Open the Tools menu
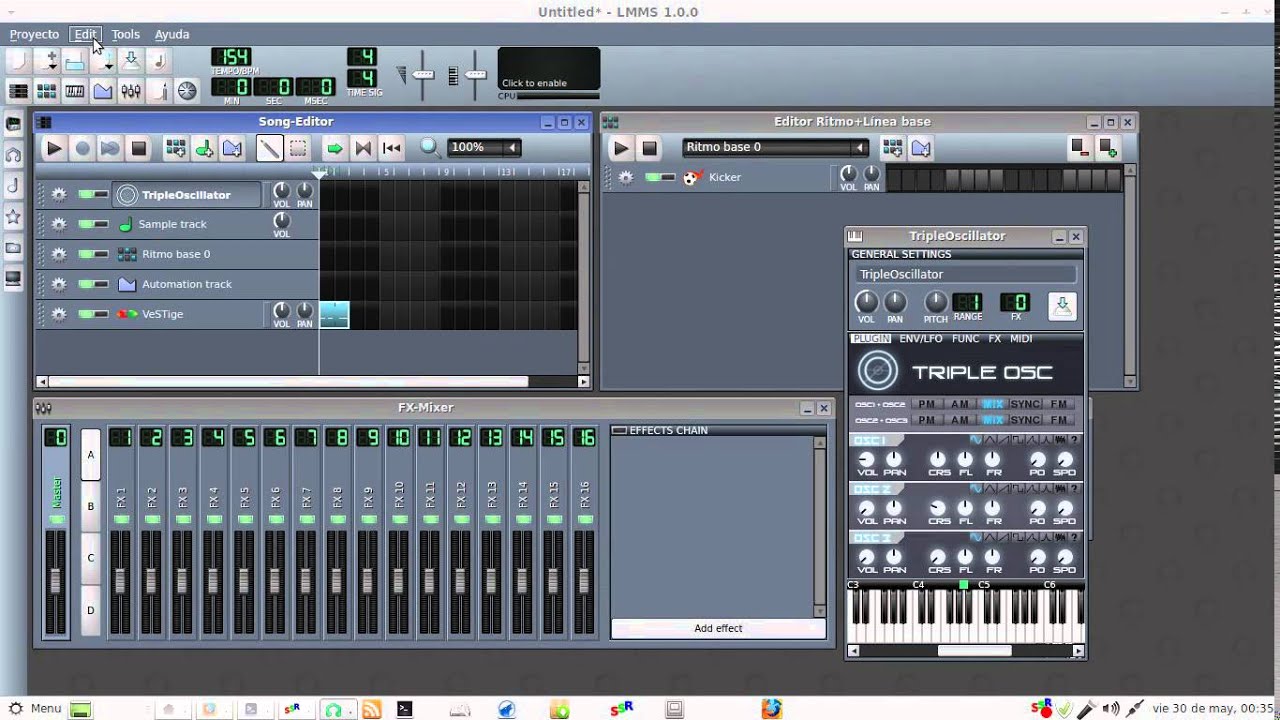Image resolution: width=1280 pixels, height=720 pixels. (125, 34)
